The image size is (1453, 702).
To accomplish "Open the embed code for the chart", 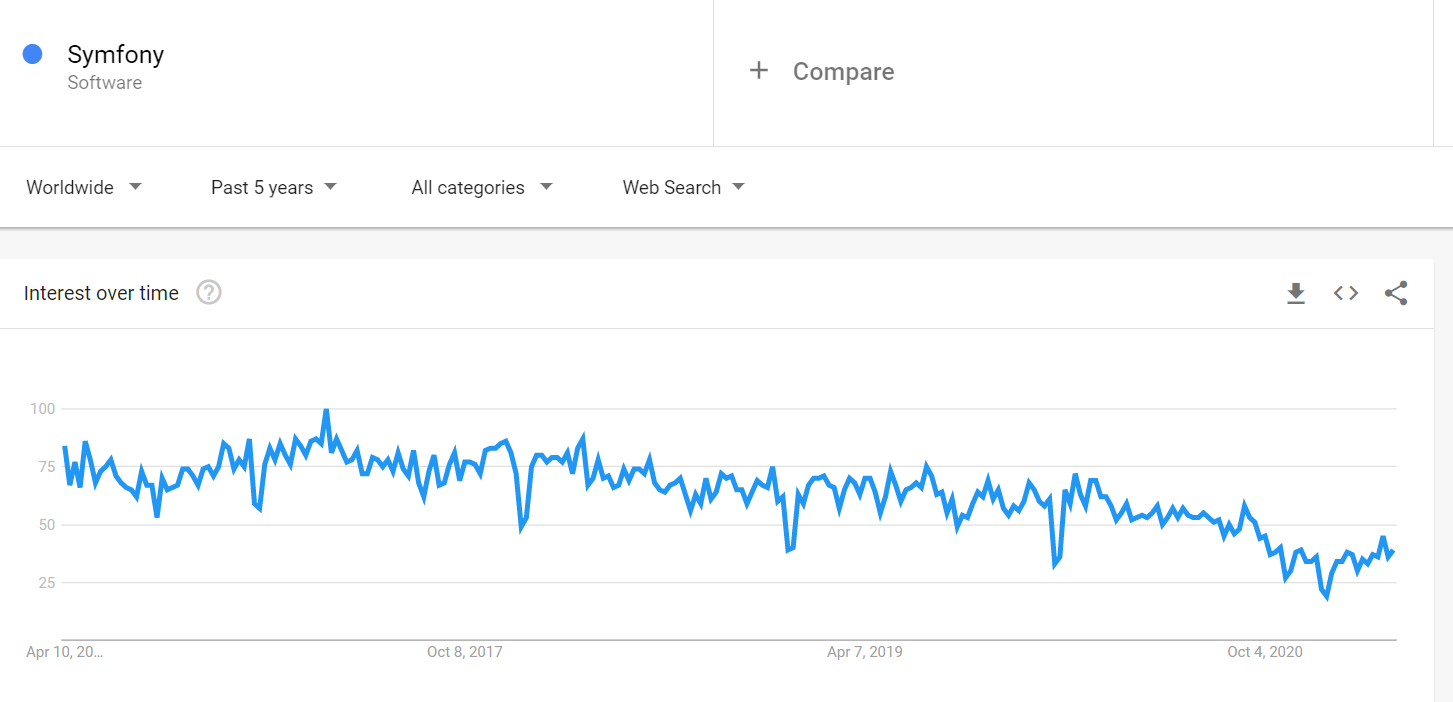I will [1346, 293].
